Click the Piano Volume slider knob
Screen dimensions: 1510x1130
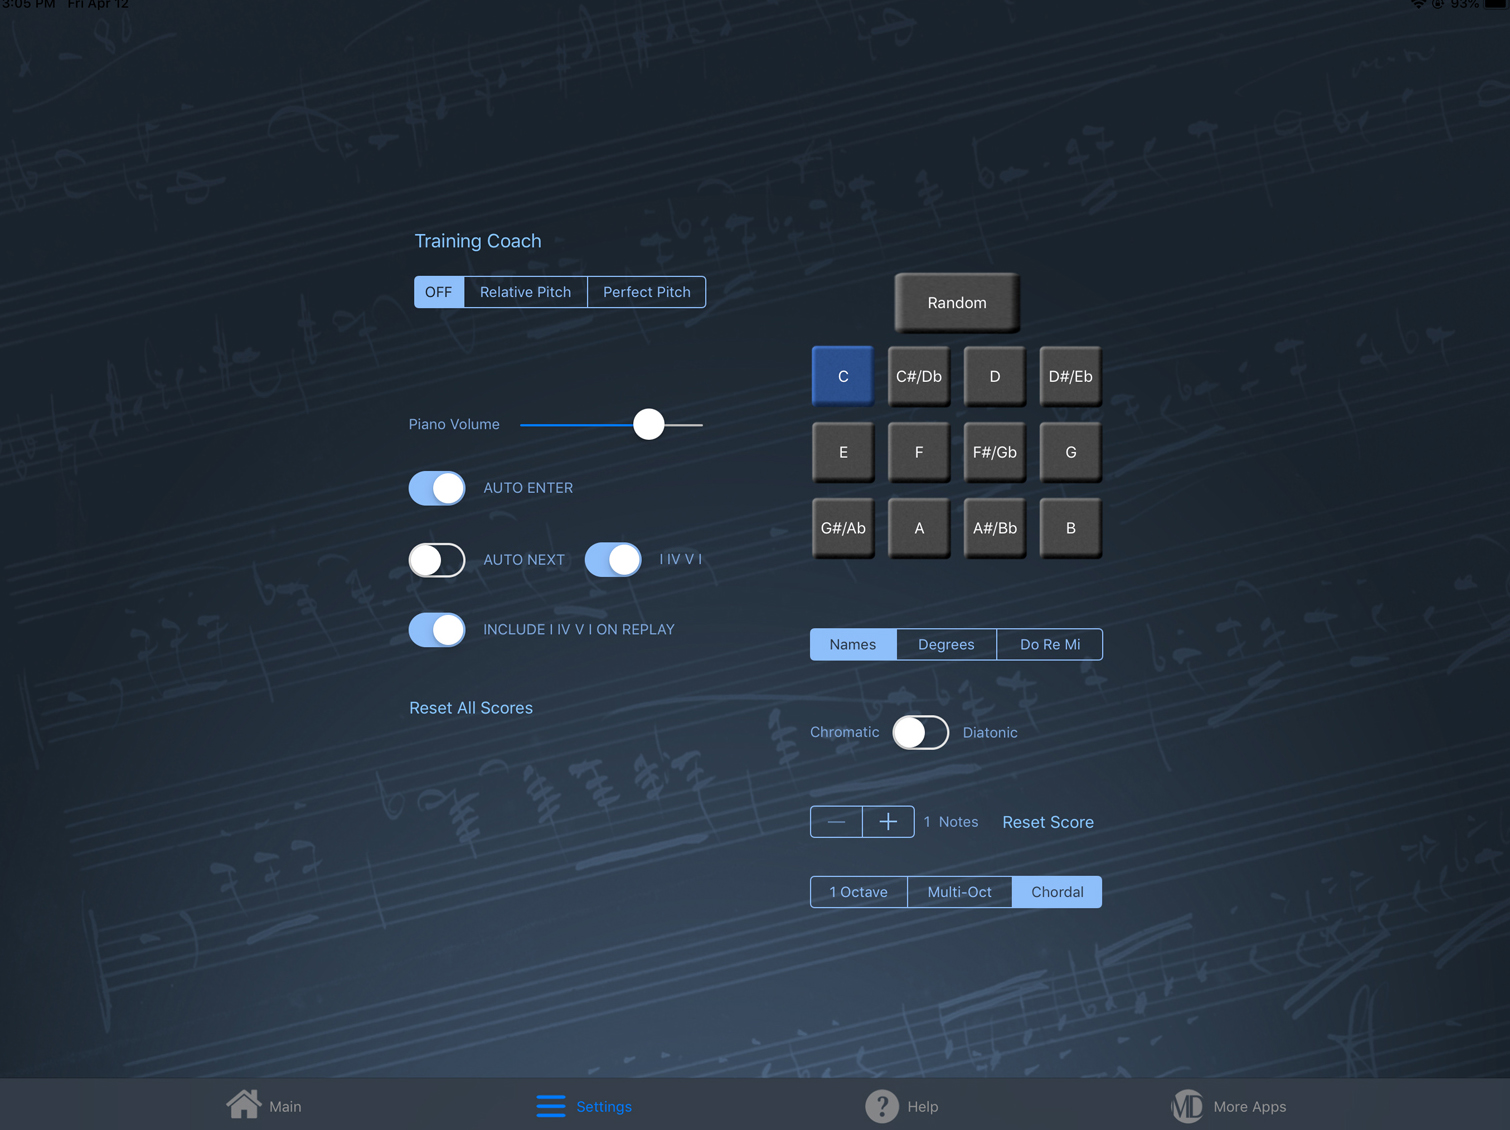click(x=649, y=424)
